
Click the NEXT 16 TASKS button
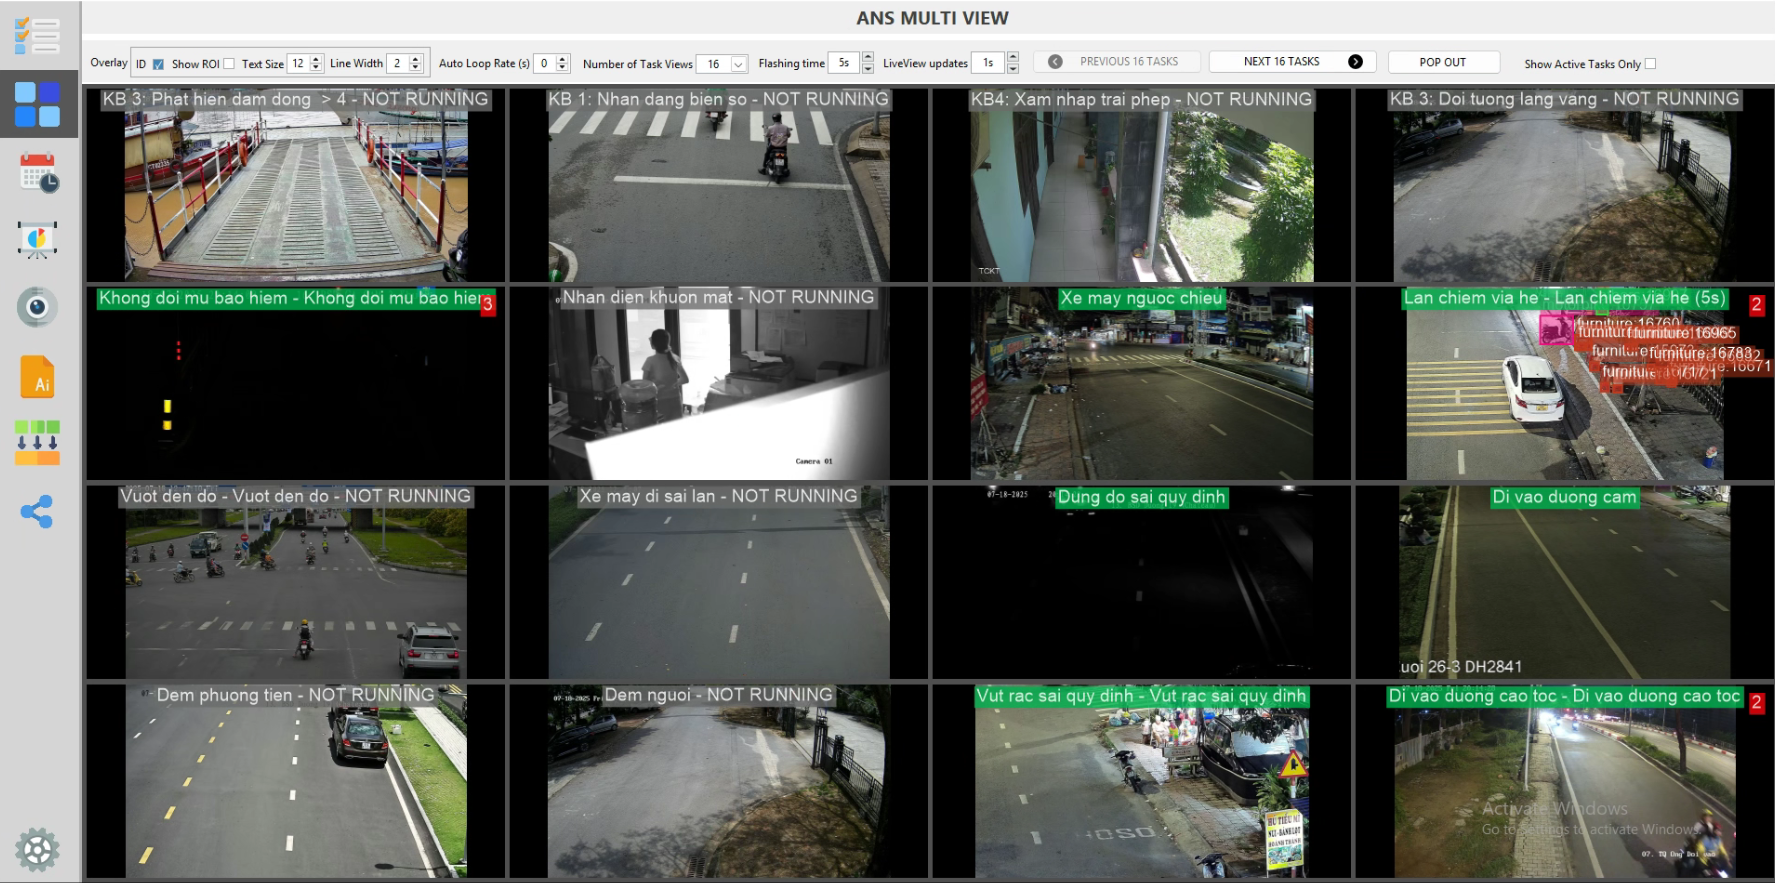tap(1292, 62)
